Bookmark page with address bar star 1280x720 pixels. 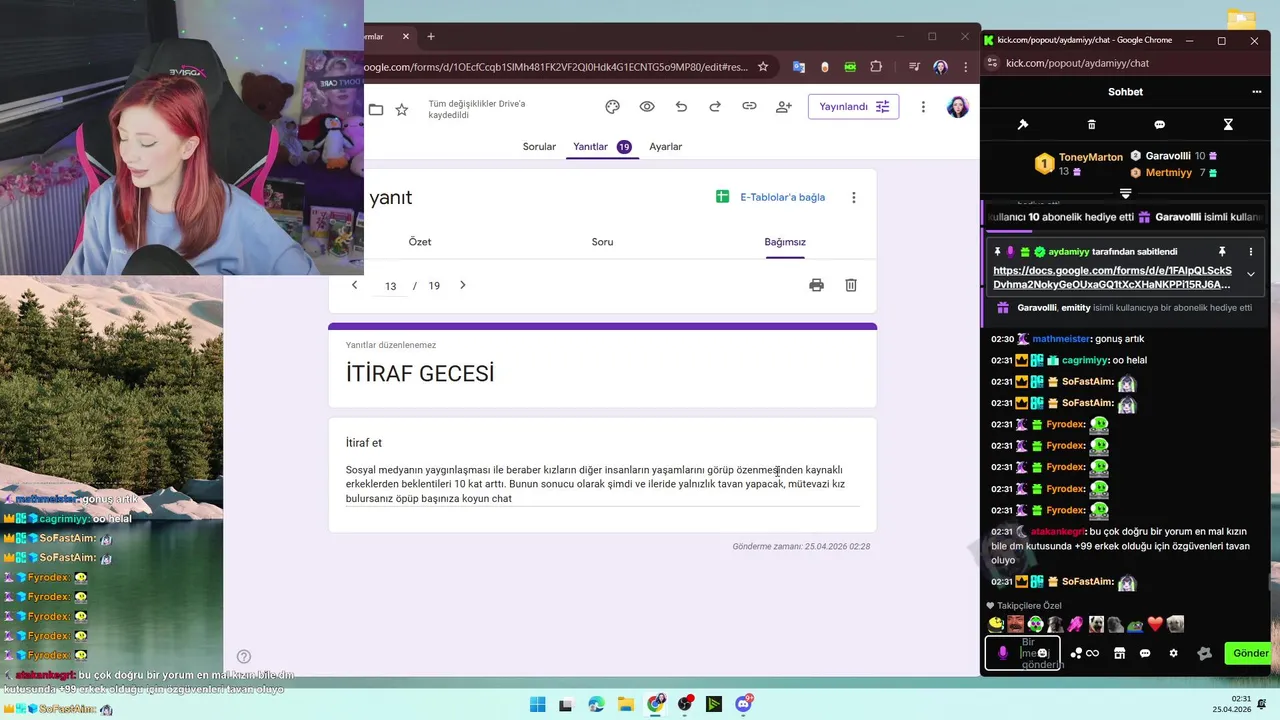(x=763, y=67)
